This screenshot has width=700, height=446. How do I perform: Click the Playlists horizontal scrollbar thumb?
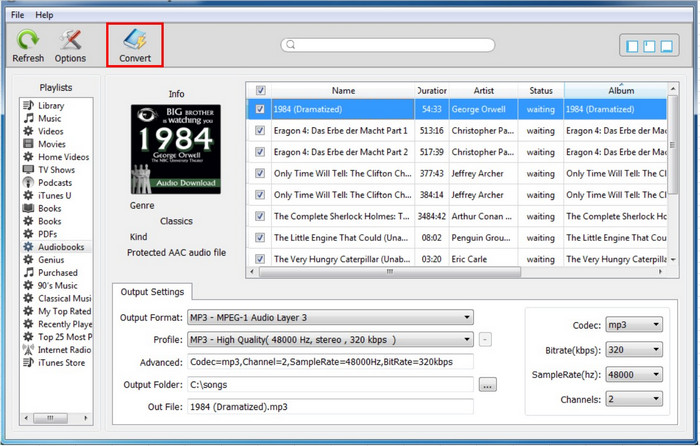50,418
